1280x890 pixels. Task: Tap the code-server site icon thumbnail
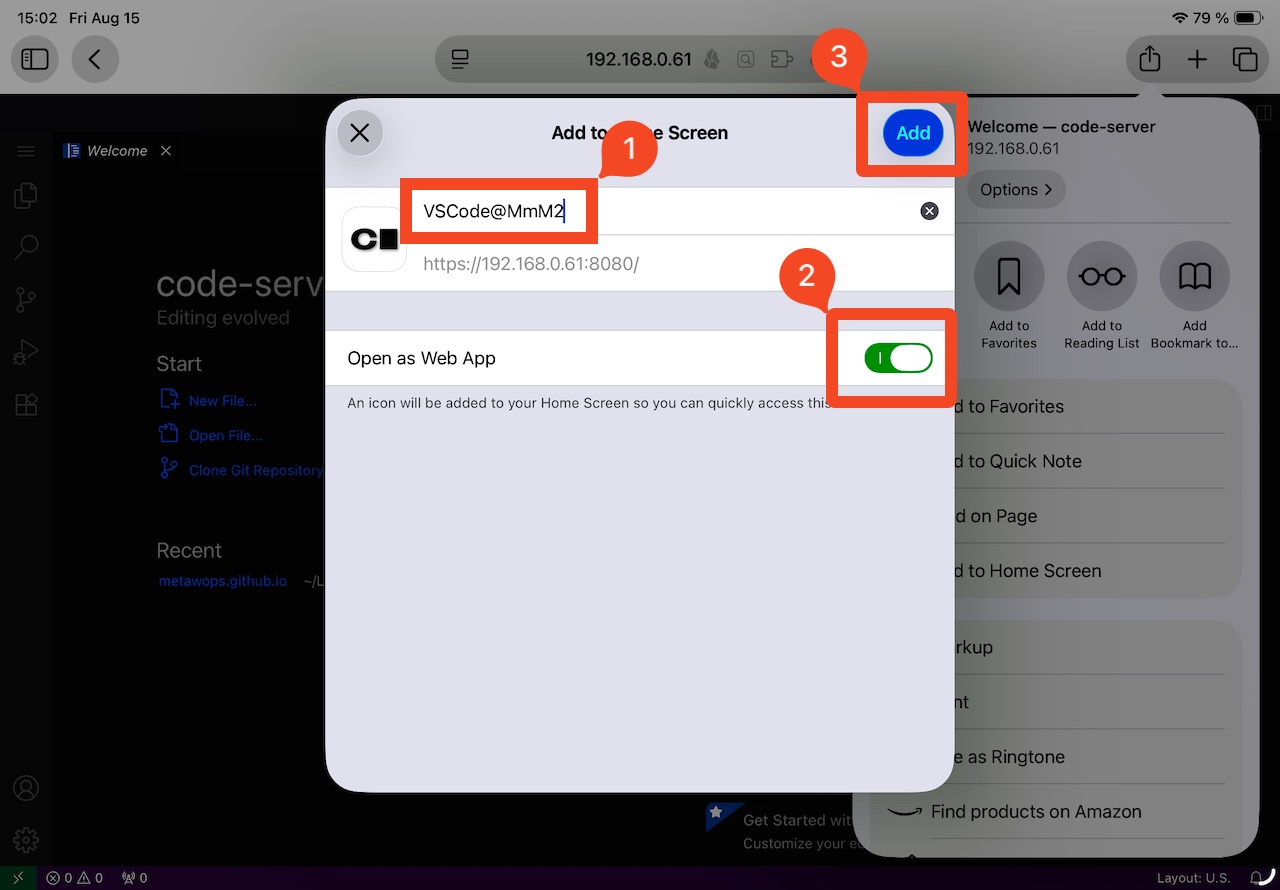tap(374, 239)
